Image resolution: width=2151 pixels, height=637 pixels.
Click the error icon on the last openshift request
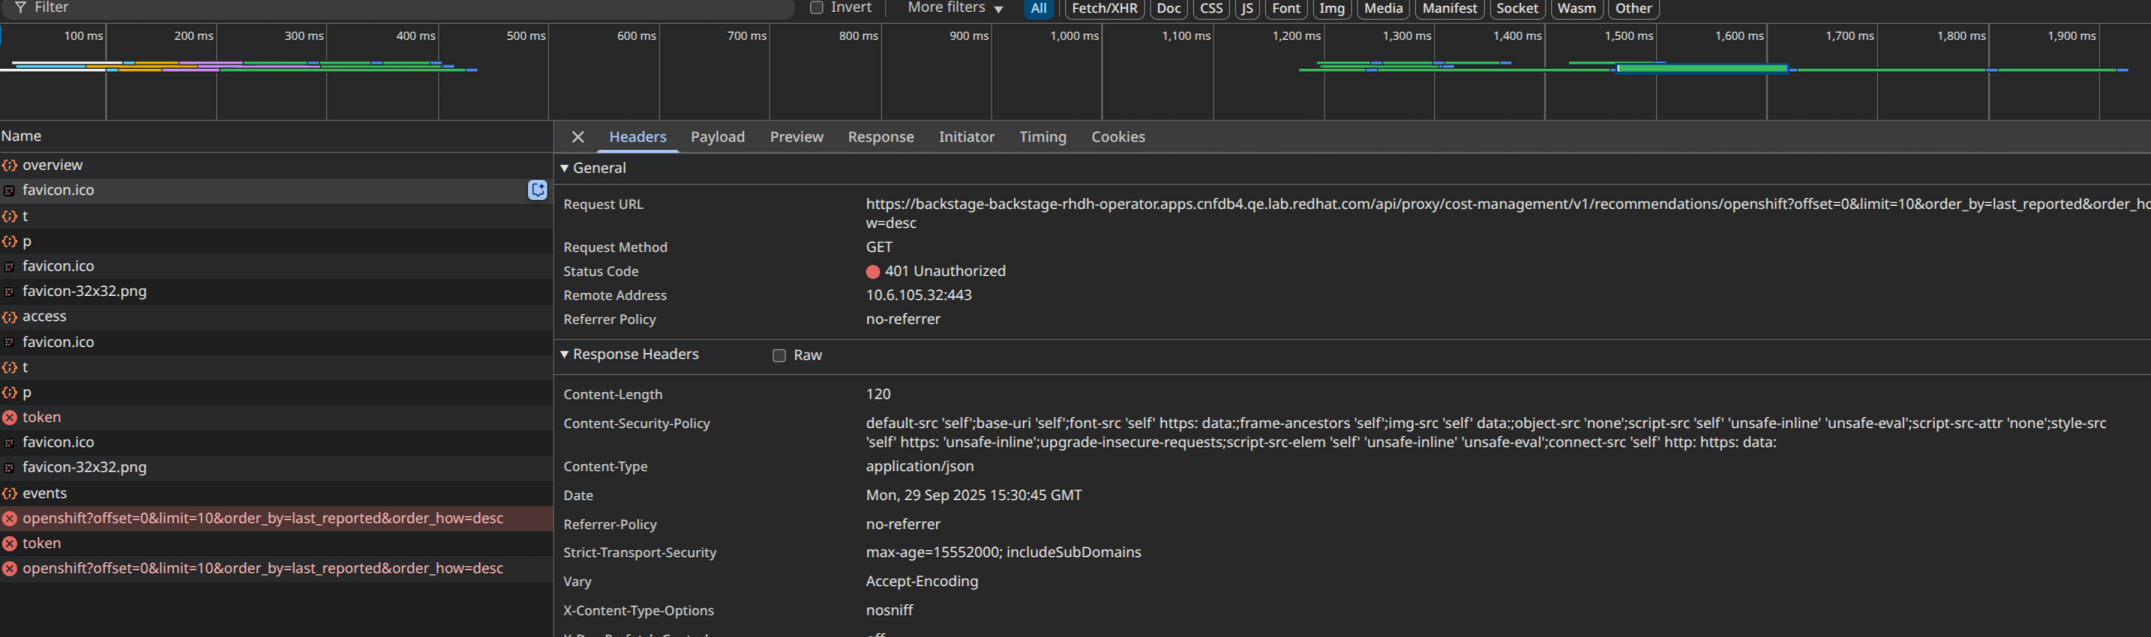coord(10,568)
